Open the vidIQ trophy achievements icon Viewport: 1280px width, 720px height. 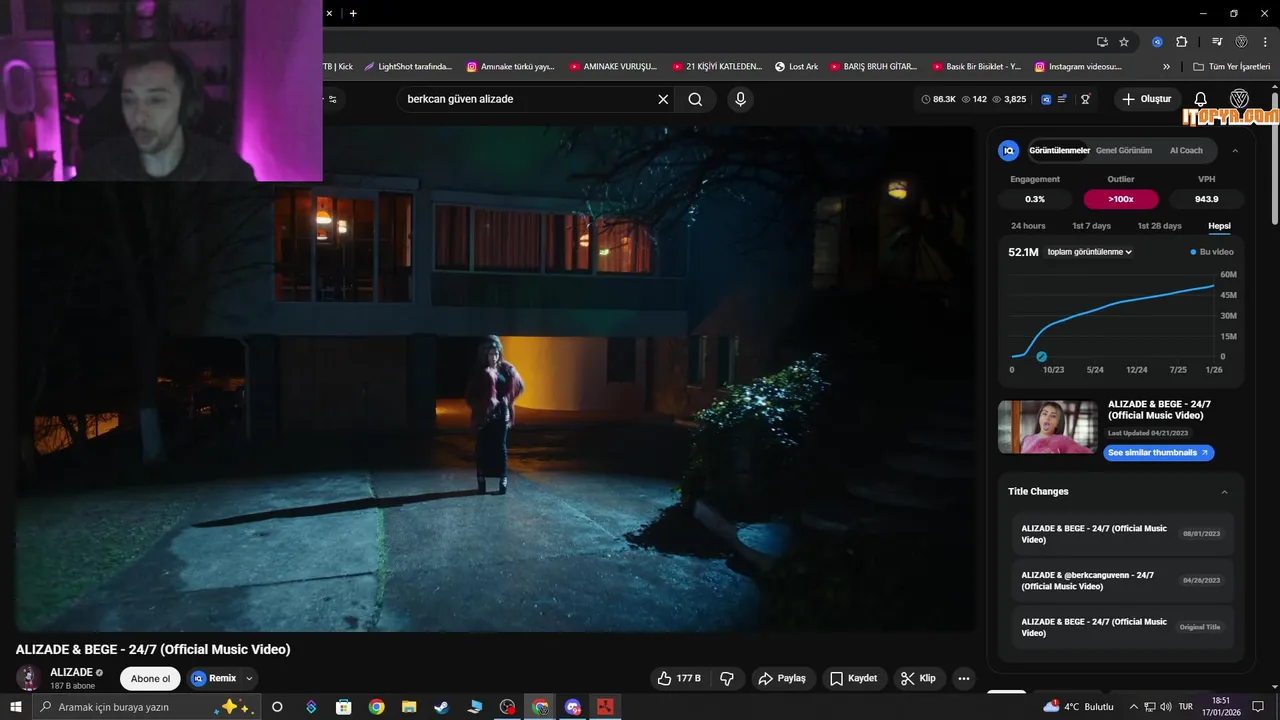tap(1085, 99)
